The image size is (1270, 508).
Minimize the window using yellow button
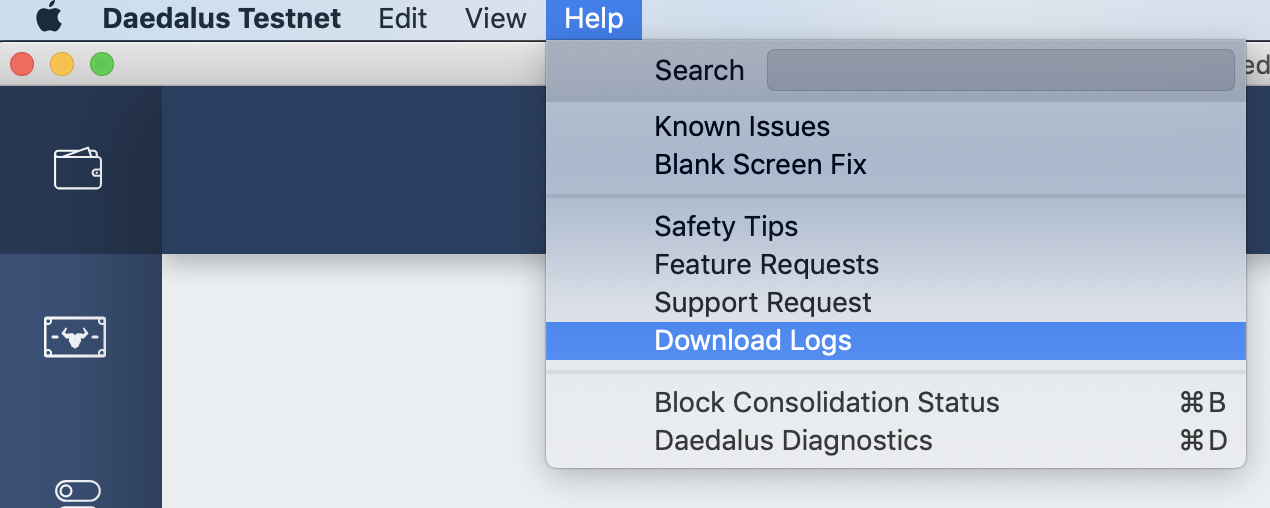pyautogui.click(x=62, y=65)
